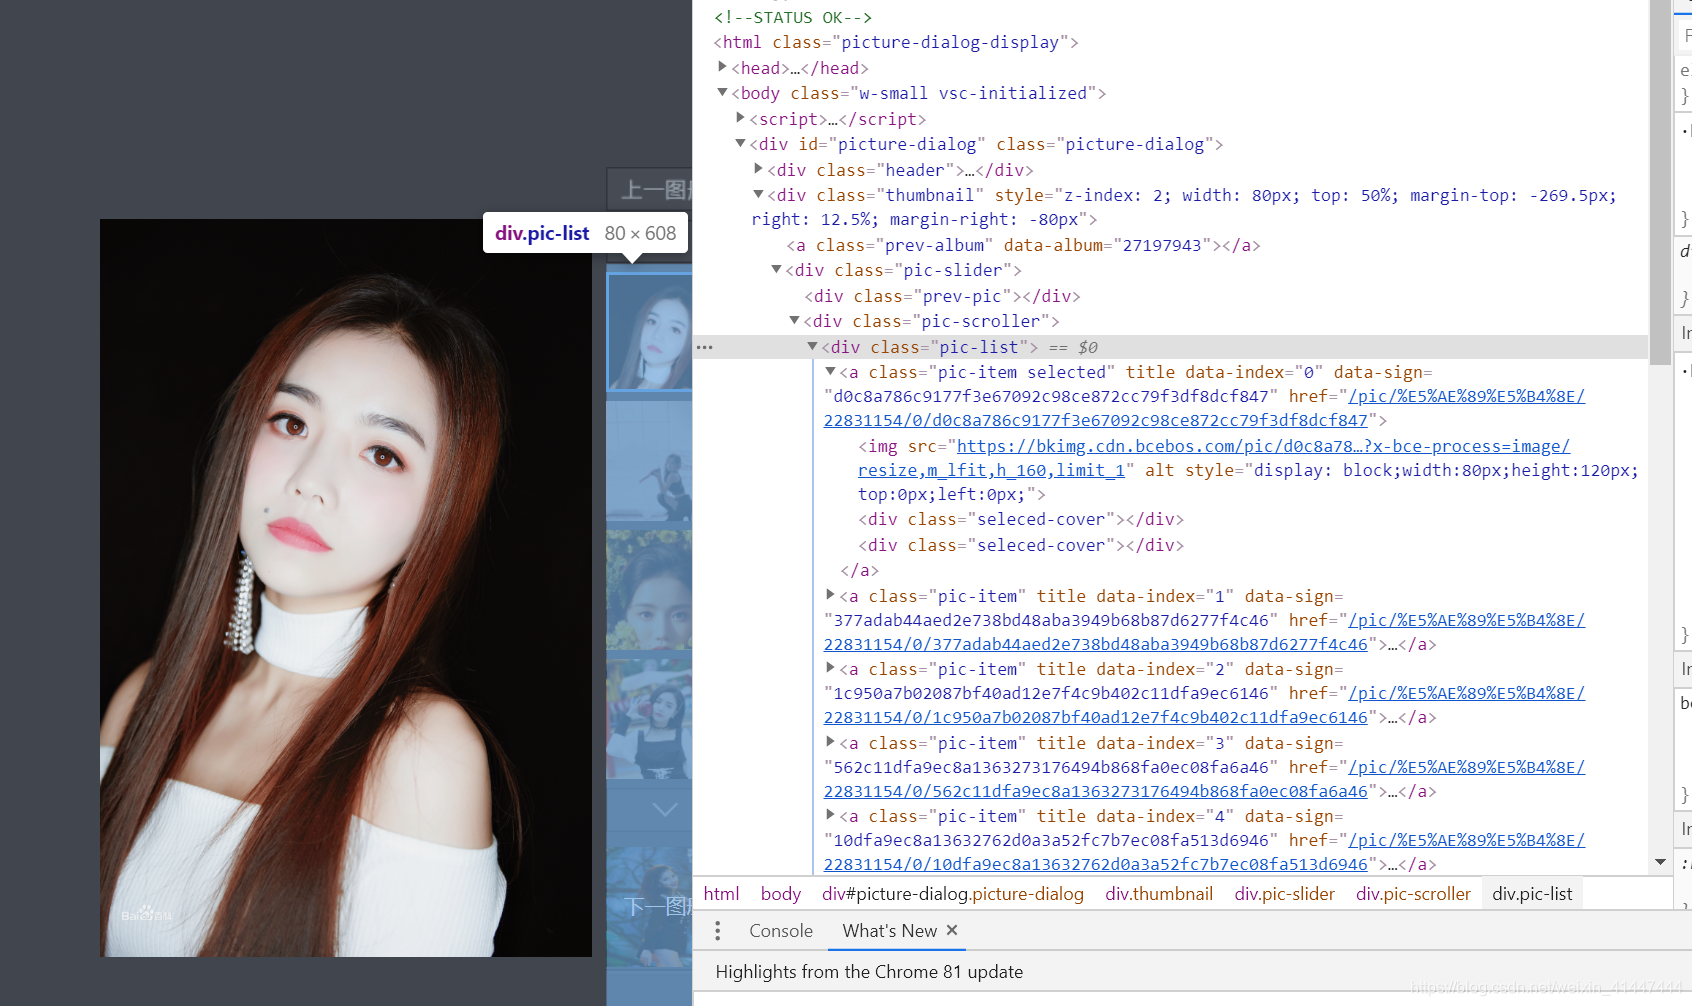
Task: Collapse the thumbnail div node
Action: (758, 194)
